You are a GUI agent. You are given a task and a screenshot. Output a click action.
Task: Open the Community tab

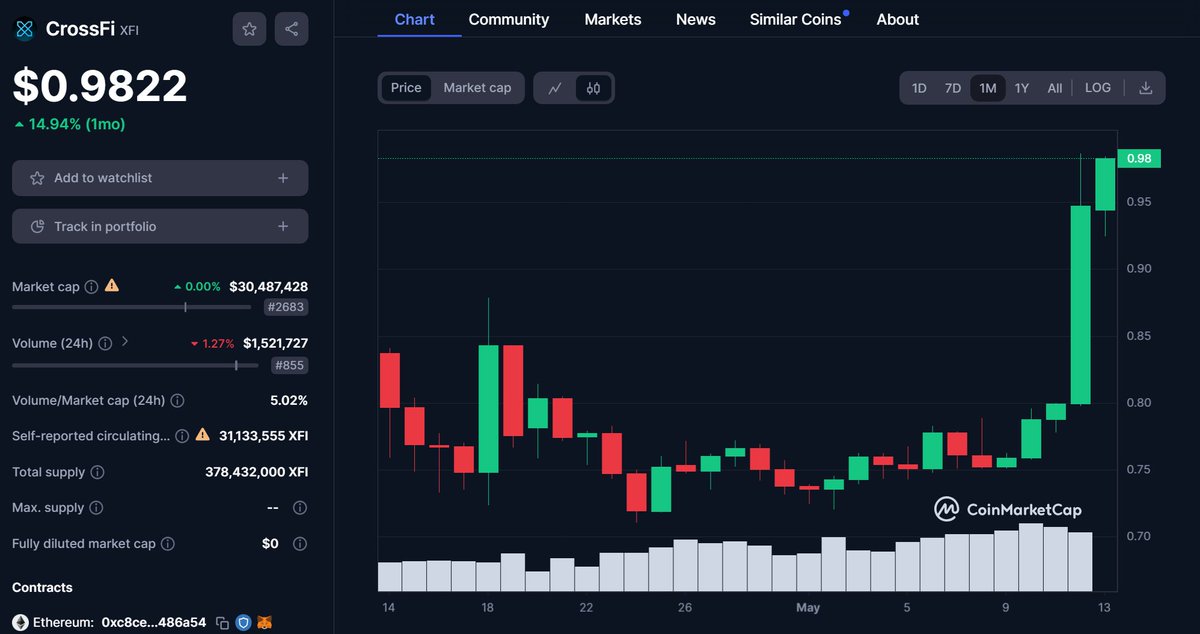509,19
